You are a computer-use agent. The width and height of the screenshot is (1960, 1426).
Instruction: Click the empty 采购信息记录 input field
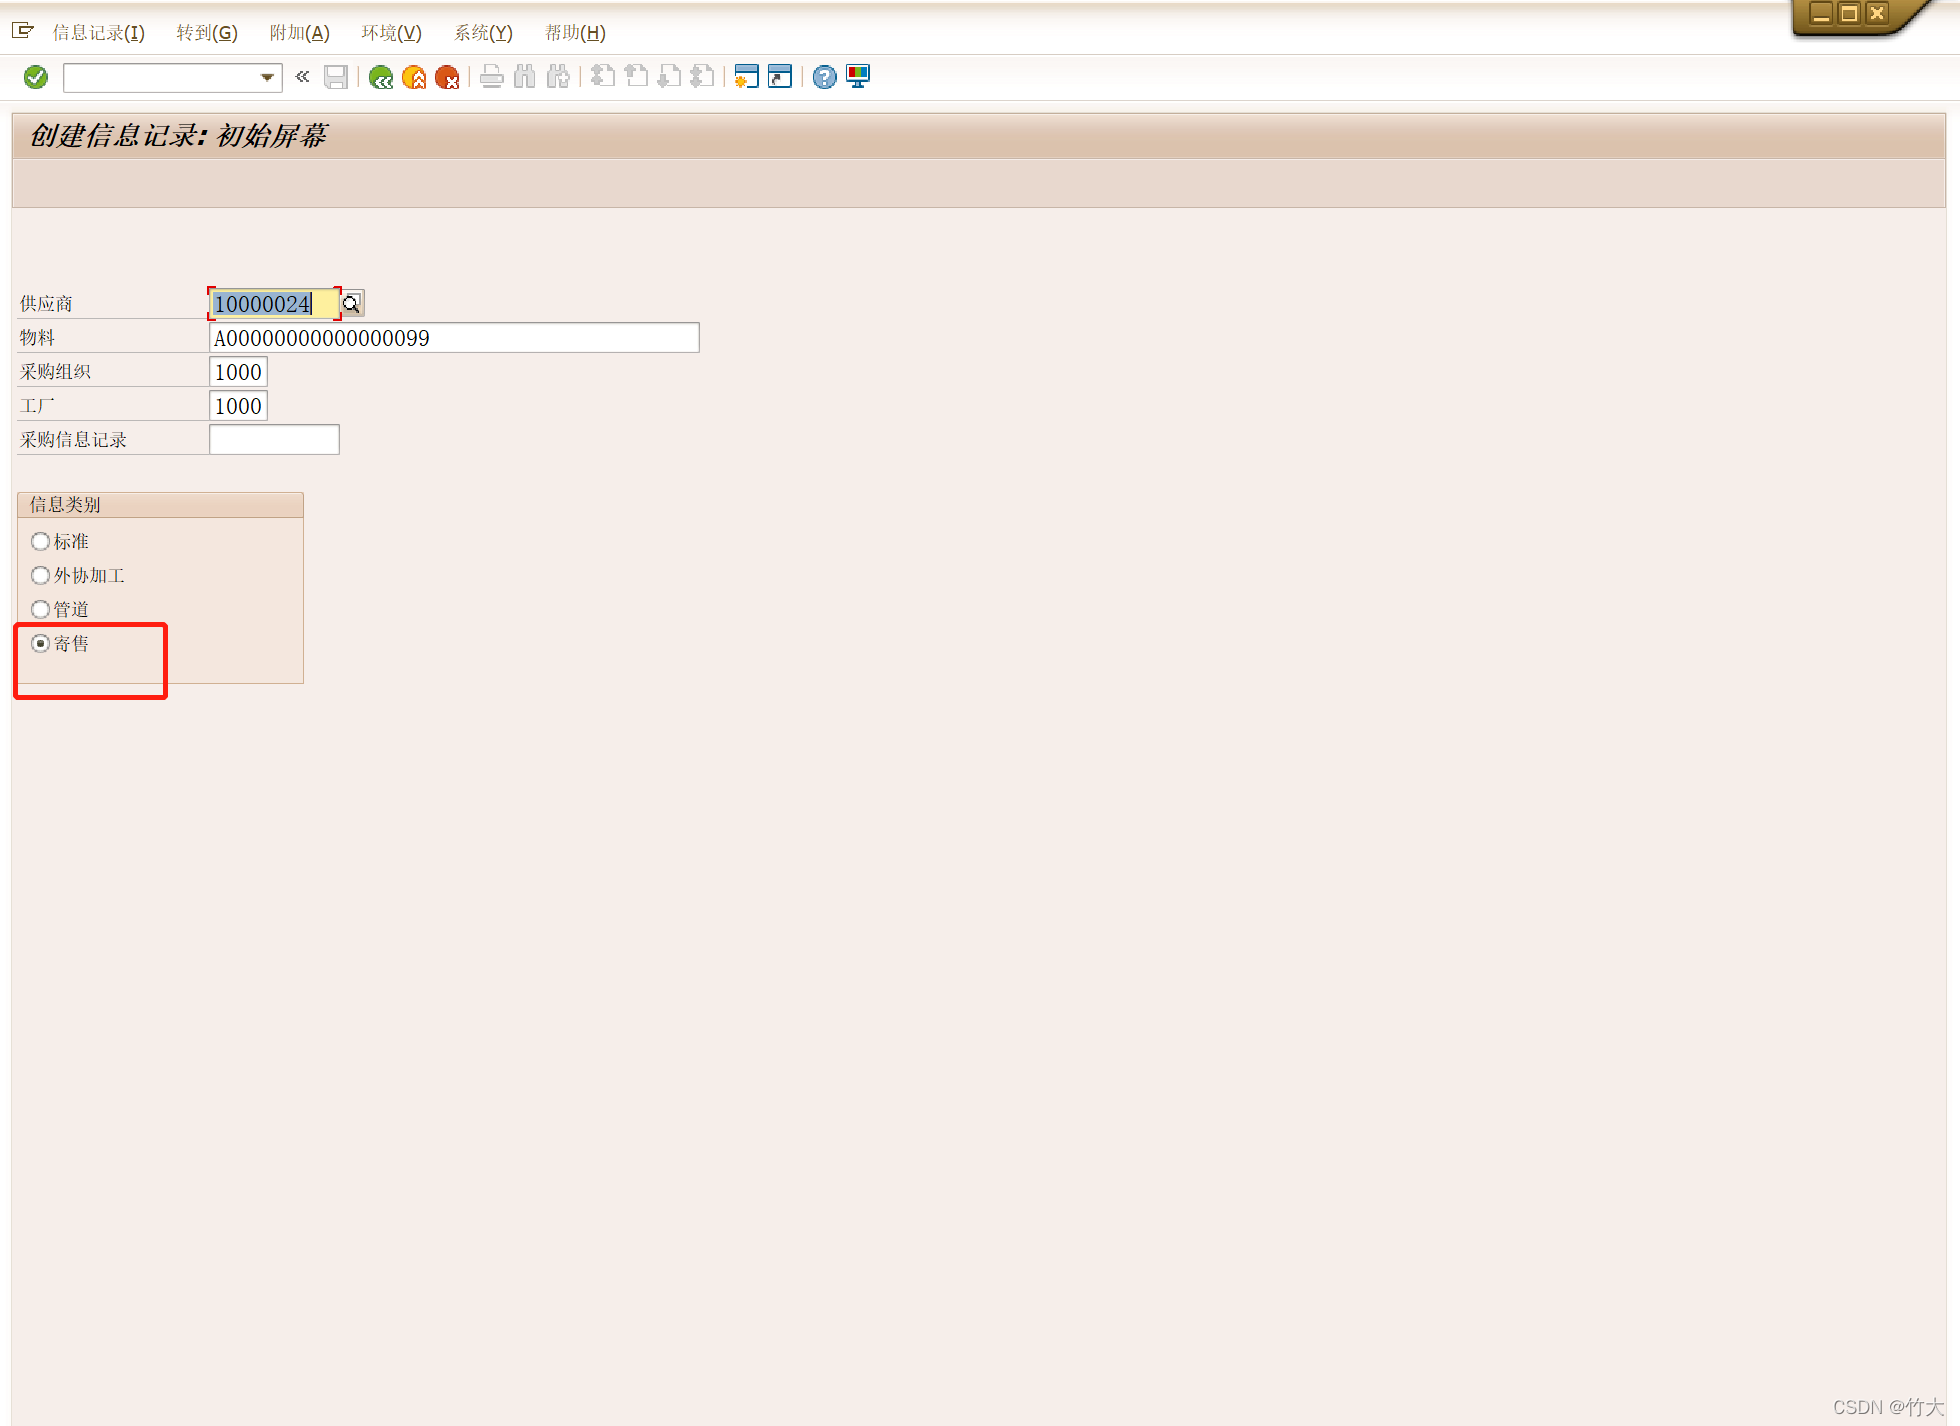tap(274, 440)
